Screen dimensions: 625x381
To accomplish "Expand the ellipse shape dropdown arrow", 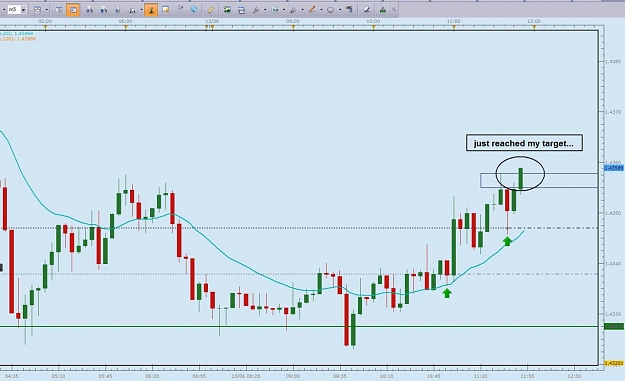I will click(340, 10).
